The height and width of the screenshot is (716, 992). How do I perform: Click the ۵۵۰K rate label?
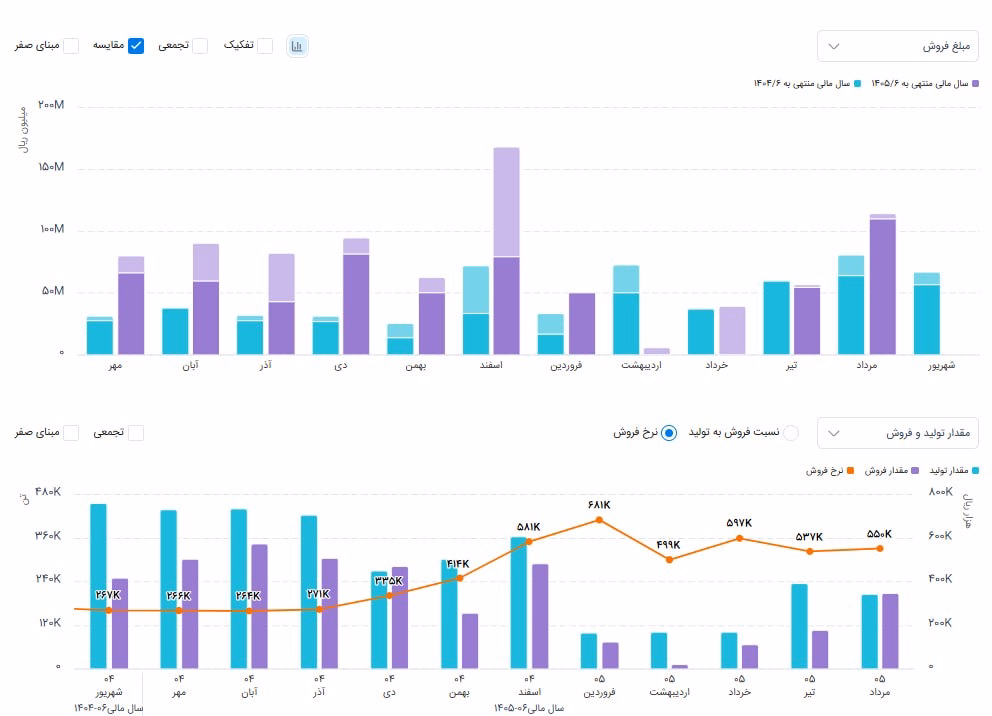(x=879, y=534)
